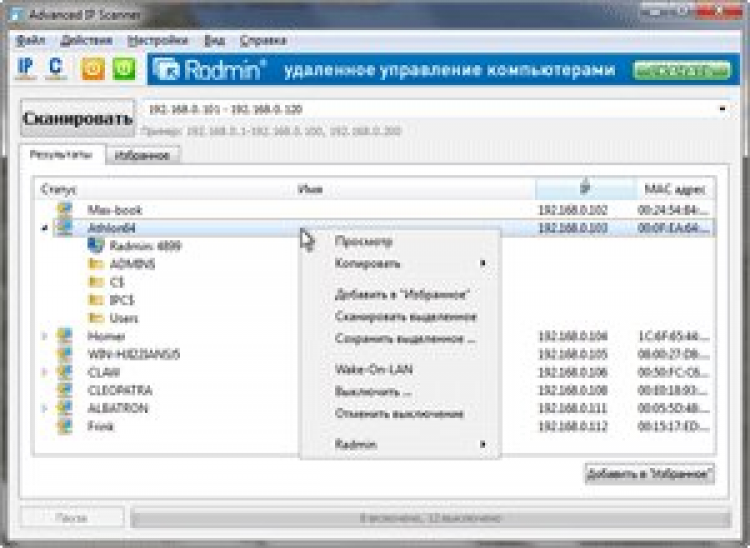The width and height of the screenshot is (750, 548).
Task: Expand the CLAW tree node
Action: [44, 373]
